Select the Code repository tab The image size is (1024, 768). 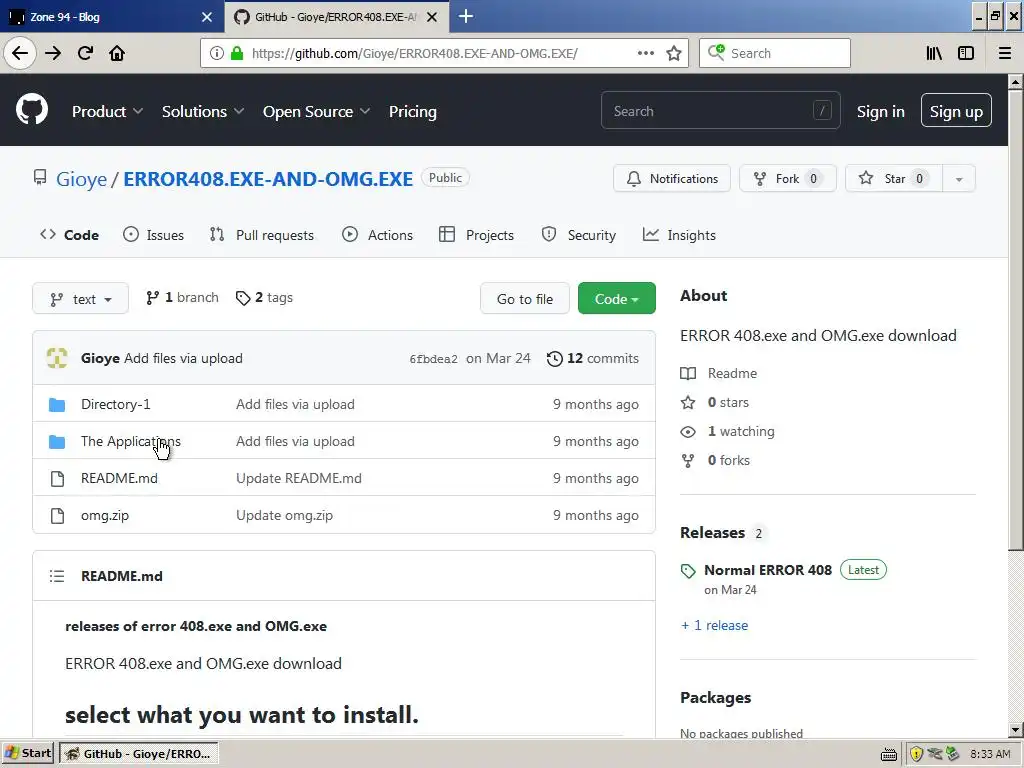coord(69,235)
